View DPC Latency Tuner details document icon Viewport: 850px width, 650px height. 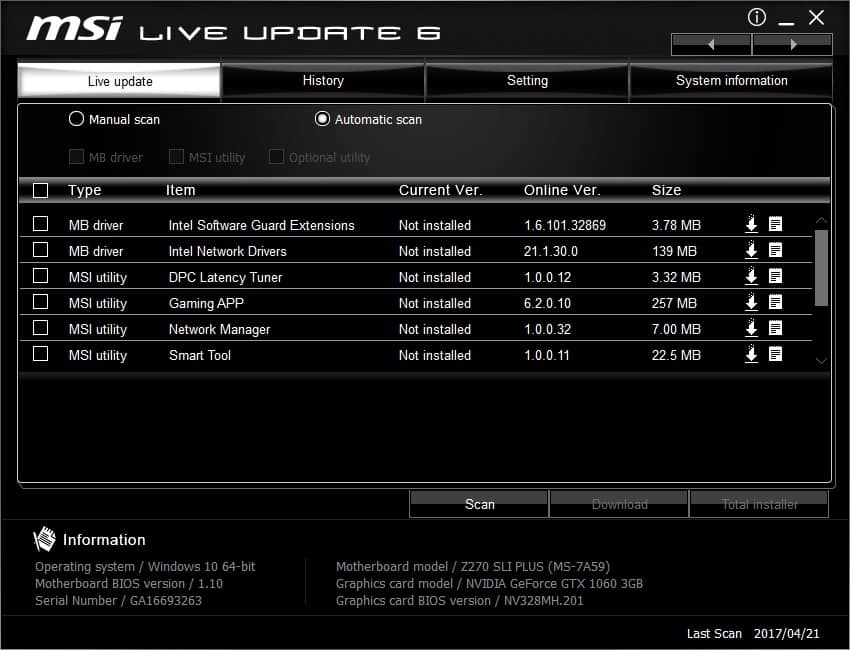pos(775,276)
